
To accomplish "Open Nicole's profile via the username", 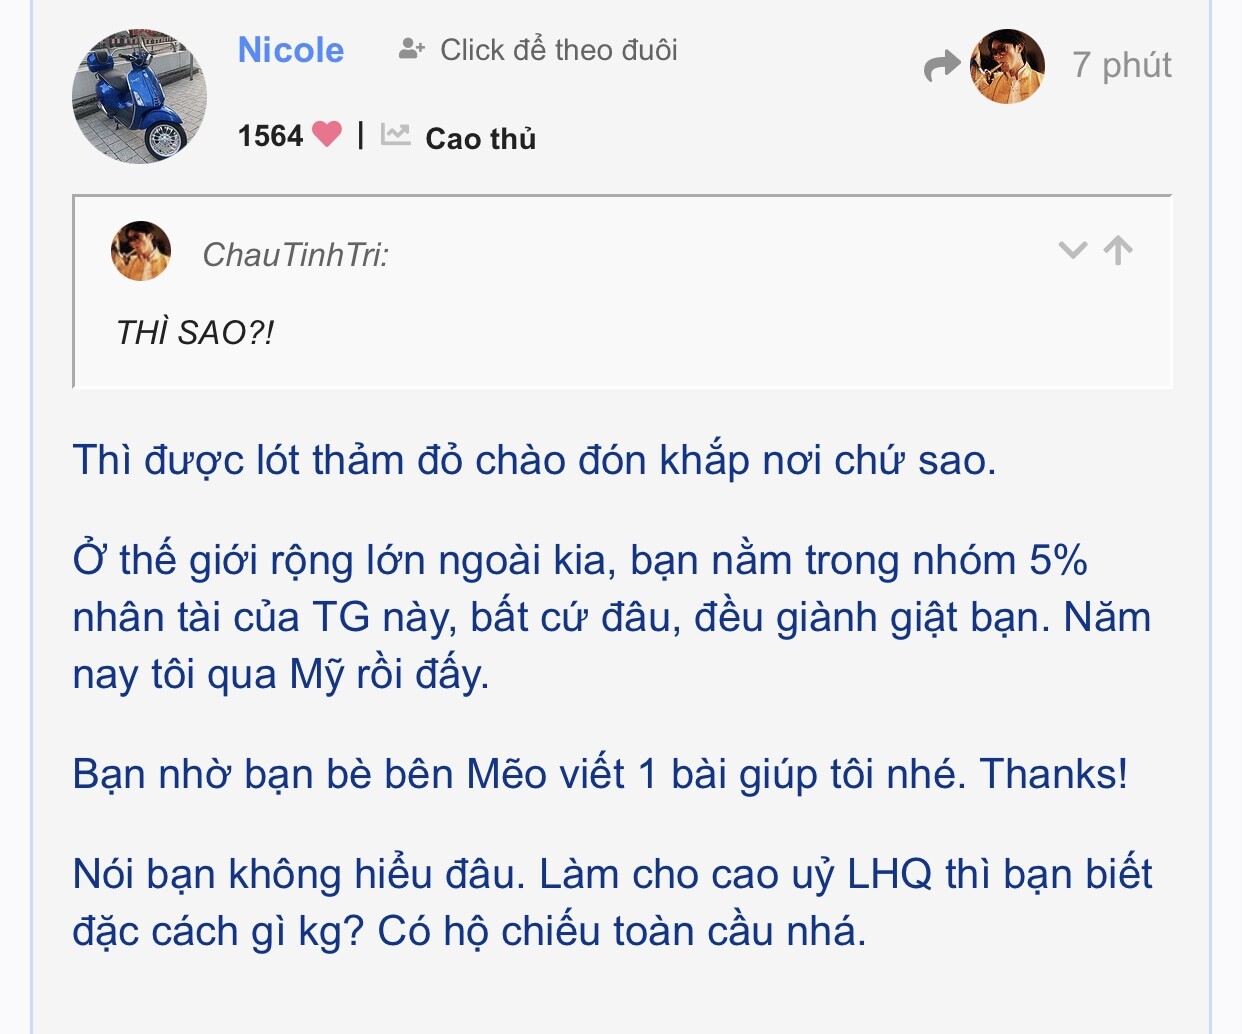I will click(x=290, y=50).
